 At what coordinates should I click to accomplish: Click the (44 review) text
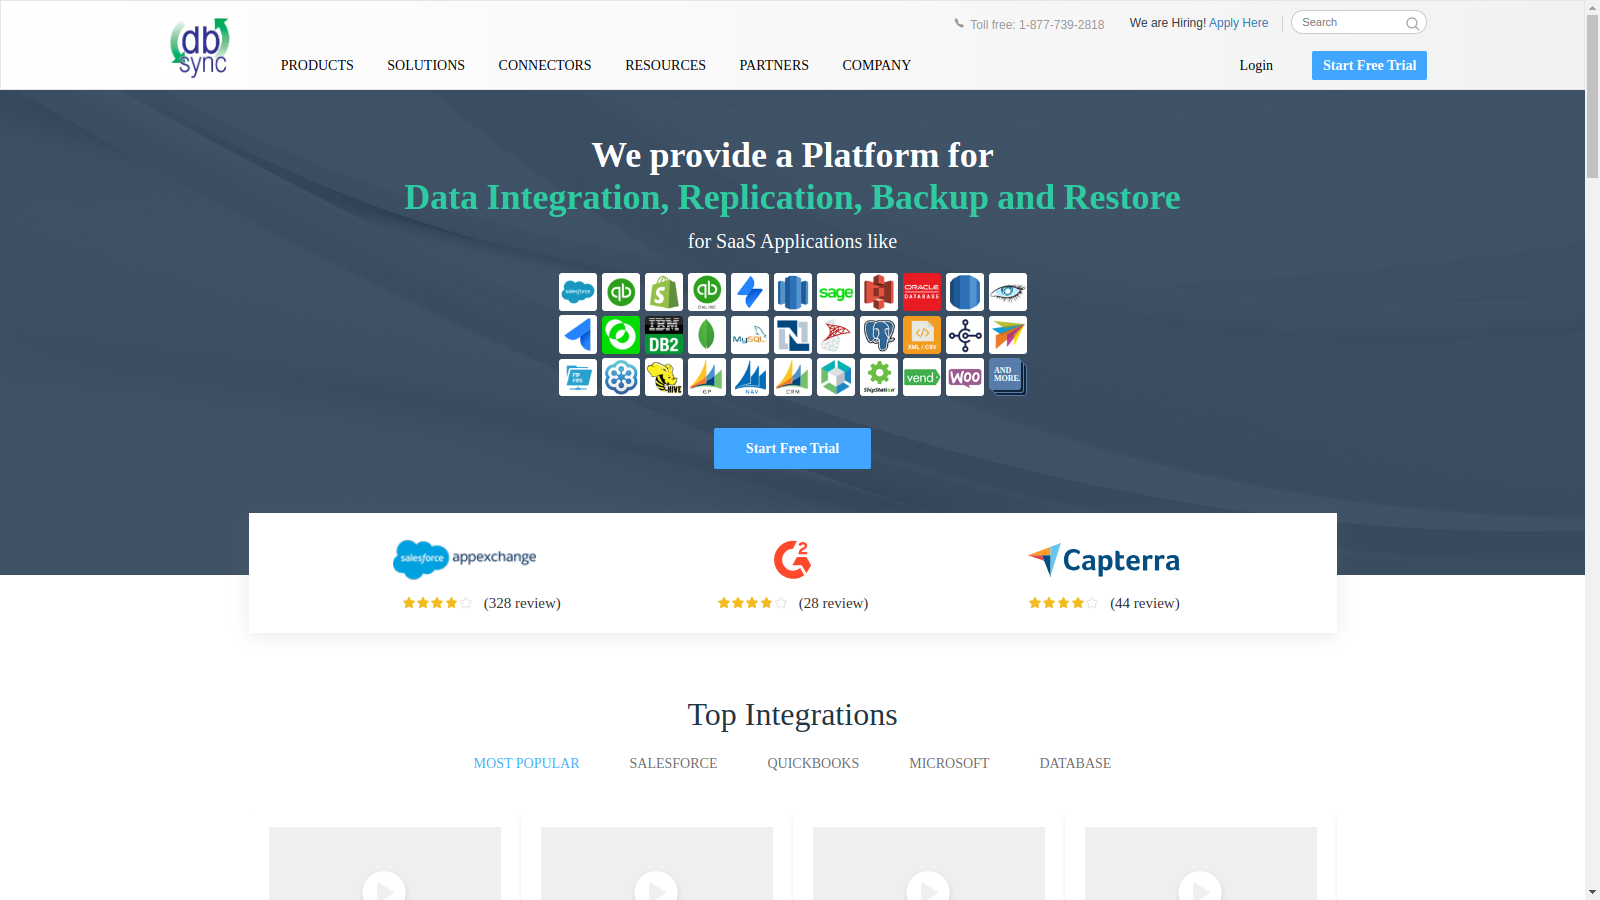coord(1145,603)
